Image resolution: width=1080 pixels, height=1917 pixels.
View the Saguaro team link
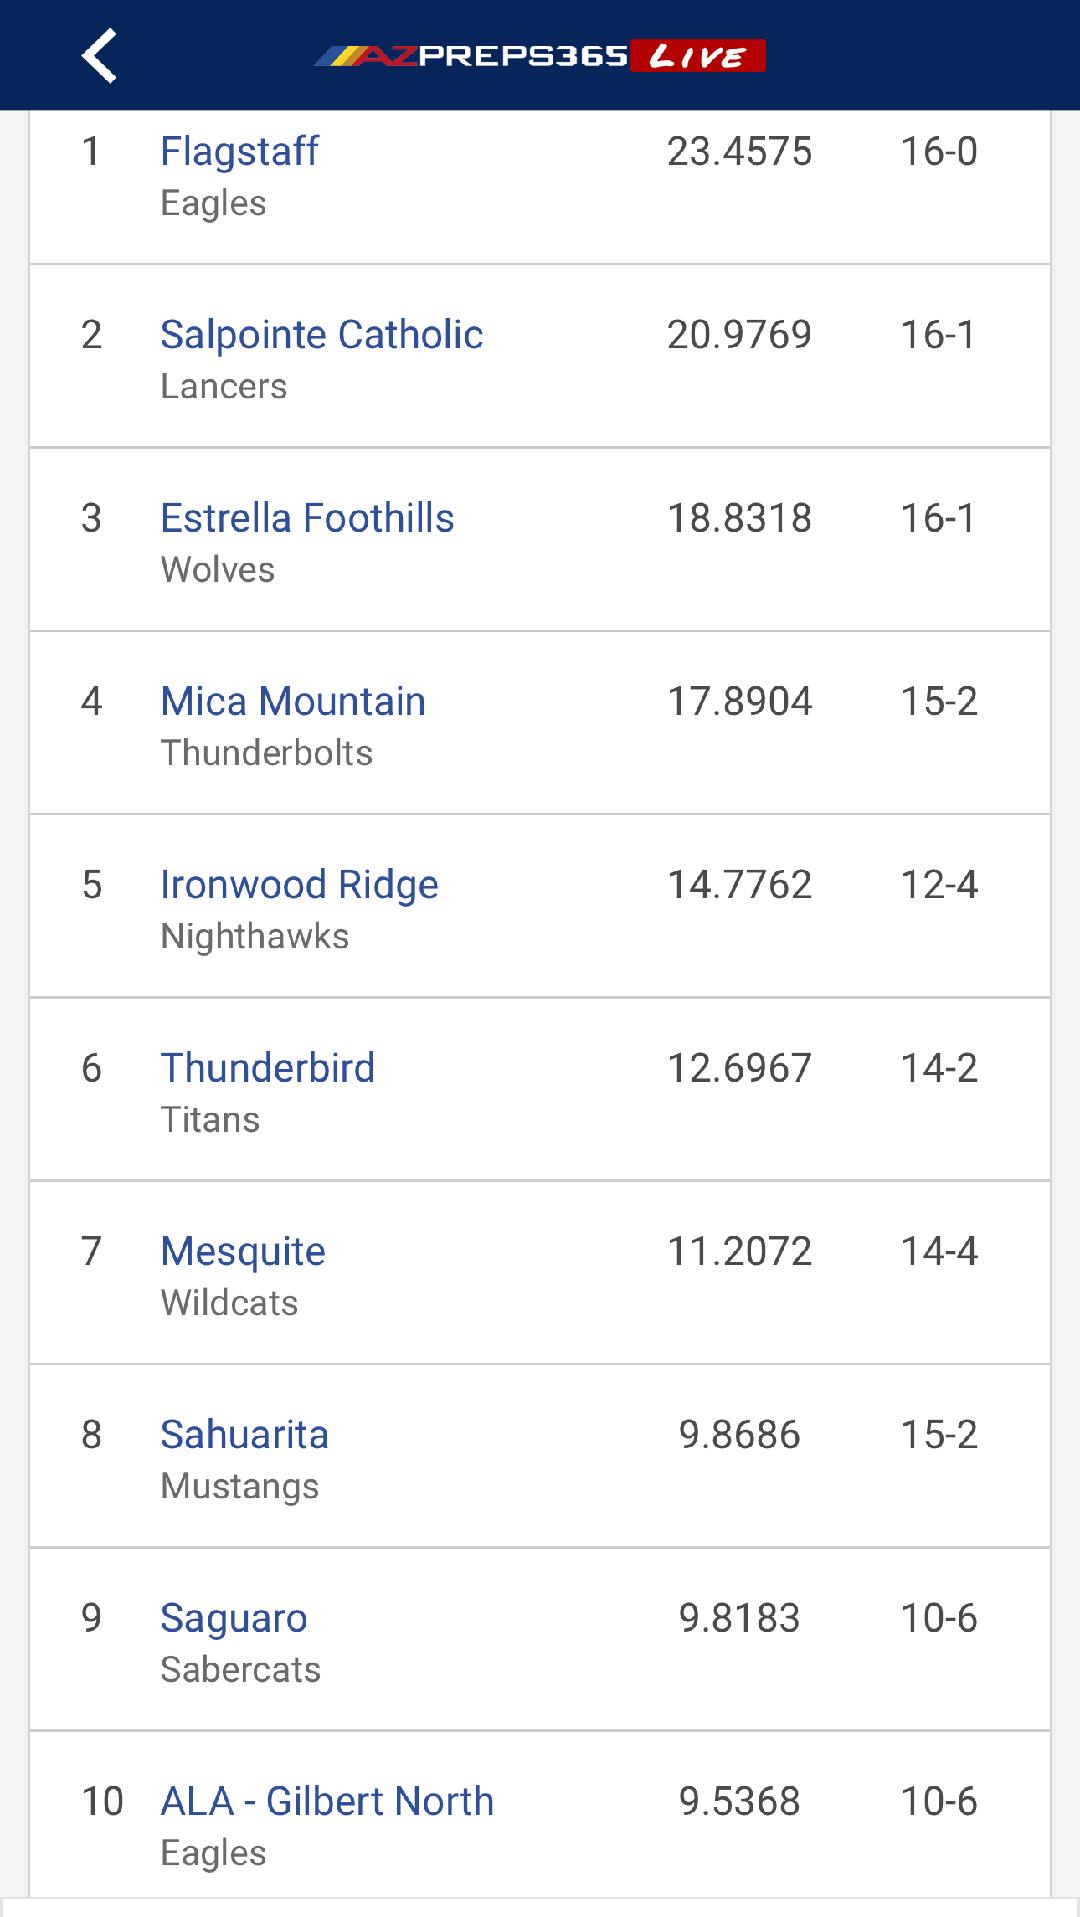[234, 1618]
